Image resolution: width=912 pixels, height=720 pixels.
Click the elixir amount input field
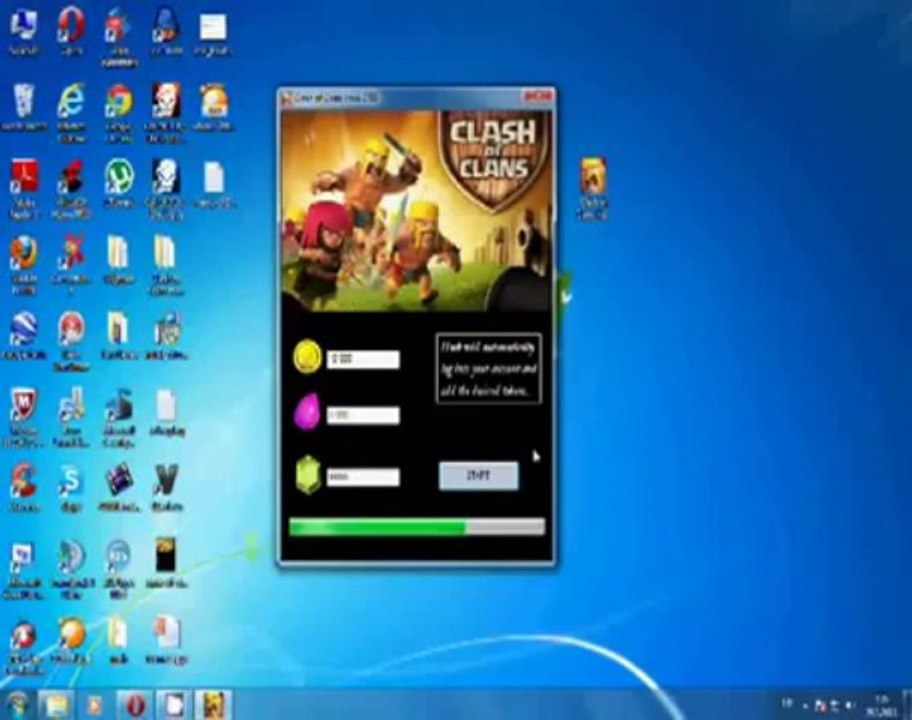pos(363,415)
